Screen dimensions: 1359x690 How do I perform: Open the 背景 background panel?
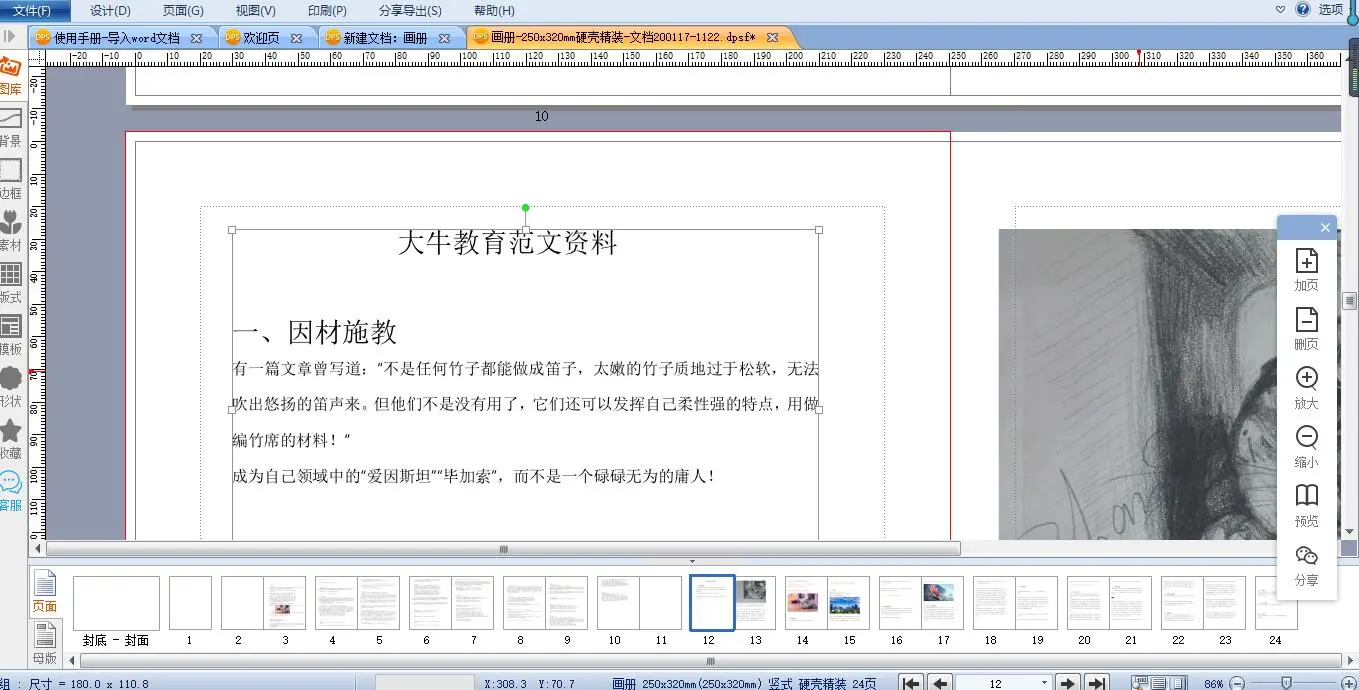click(10, 126)
